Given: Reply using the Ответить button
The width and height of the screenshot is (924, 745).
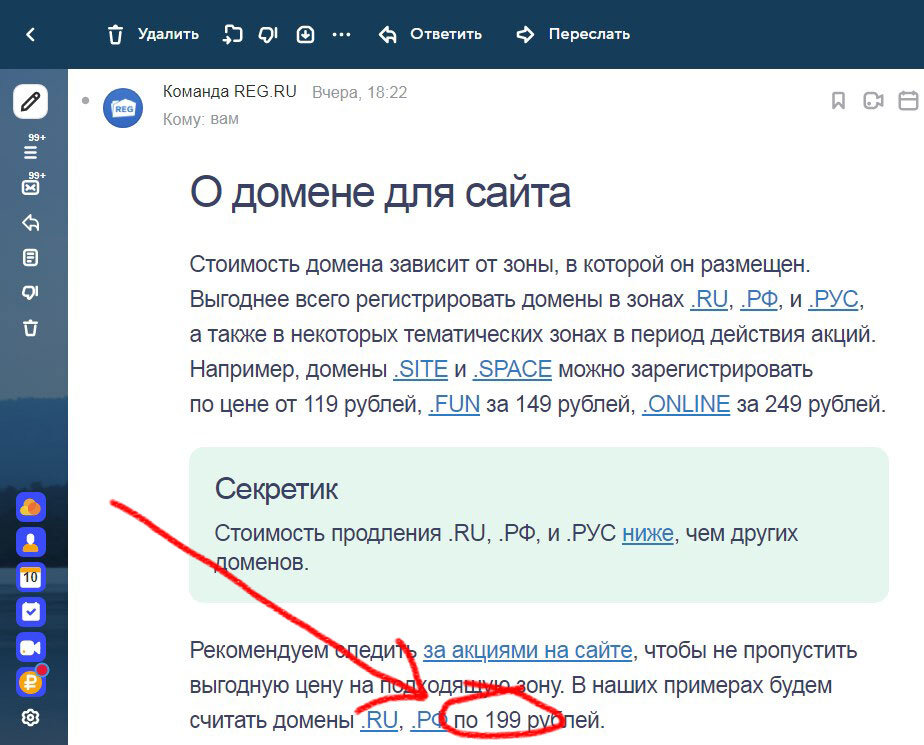Looking at the screenshot, I should (430, 35).
